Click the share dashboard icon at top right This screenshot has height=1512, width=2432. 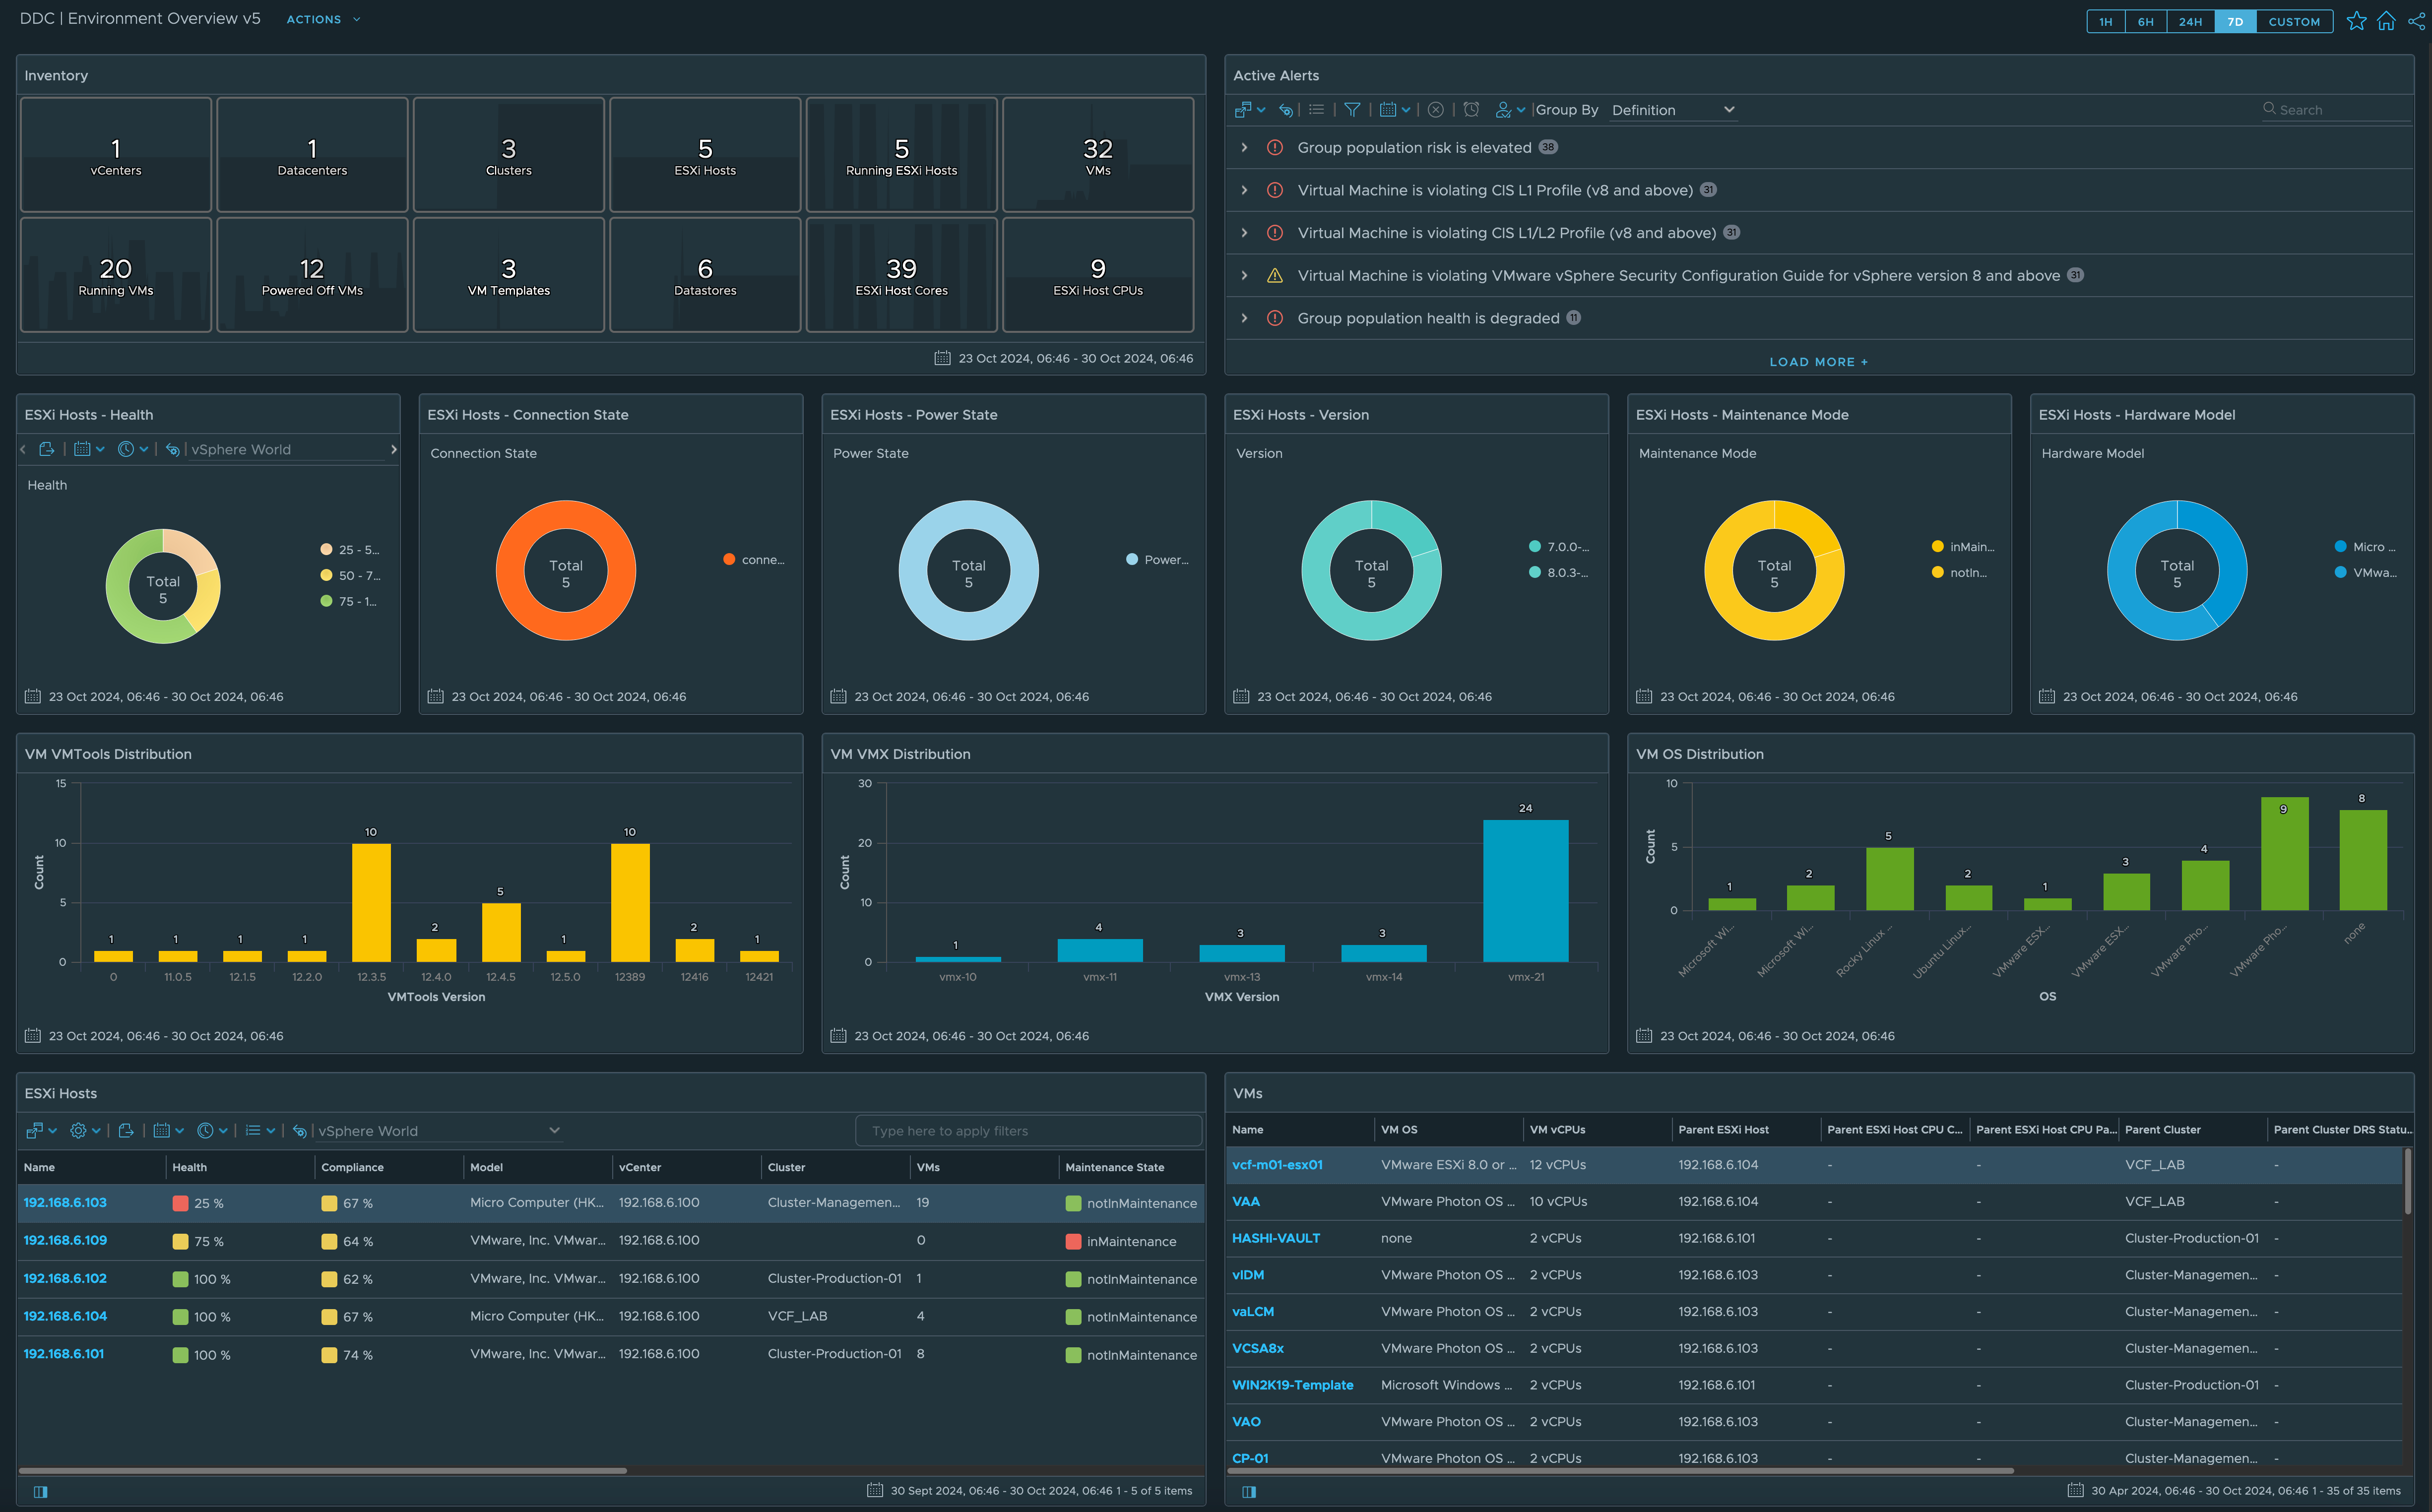(x=2416, y=21)
